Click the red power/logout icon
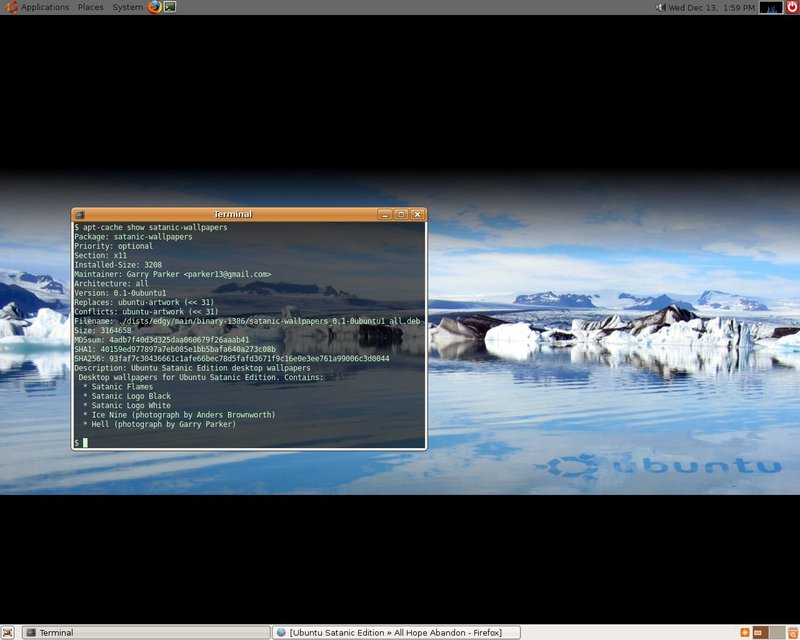This screenshot has width=800, height=640. point(792,7)
